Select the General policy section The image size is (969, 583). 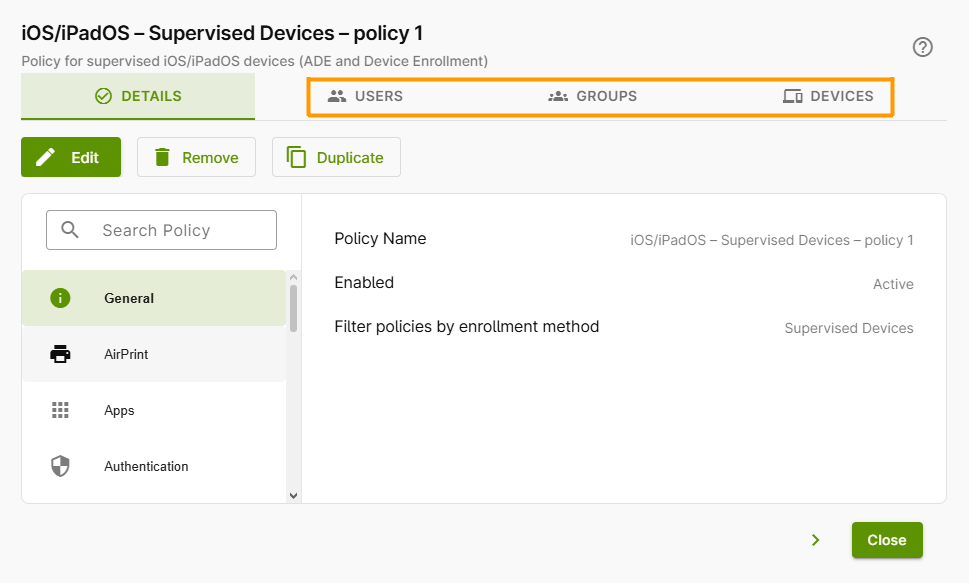pyautogui.click(x=154, y=298)
